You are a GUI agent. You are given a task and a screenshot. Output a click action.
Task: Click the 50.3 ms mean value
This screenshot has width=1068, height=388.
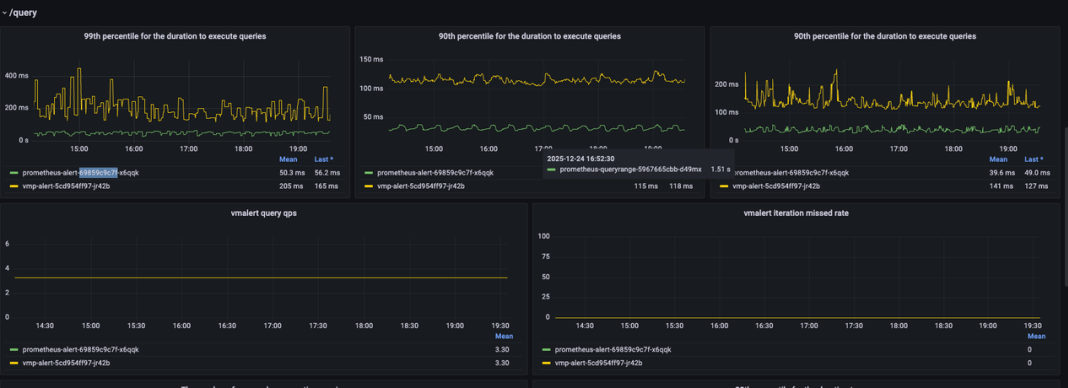pyautogui.click(x=292, y=173)
